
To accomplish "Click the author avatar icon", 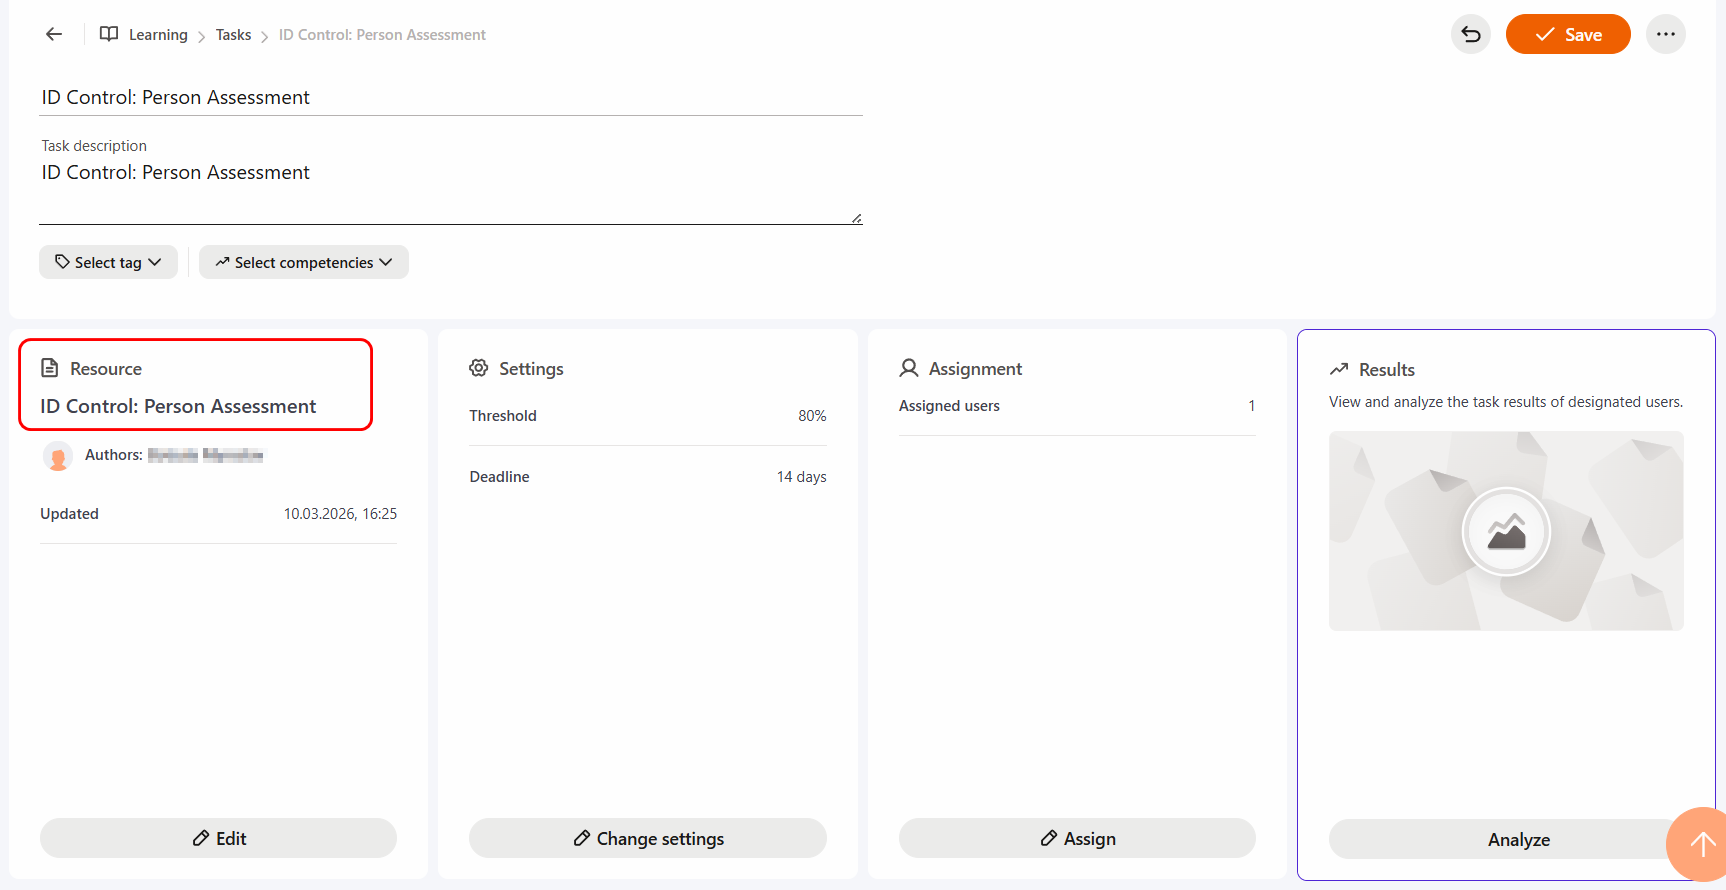I will (58, 456).
